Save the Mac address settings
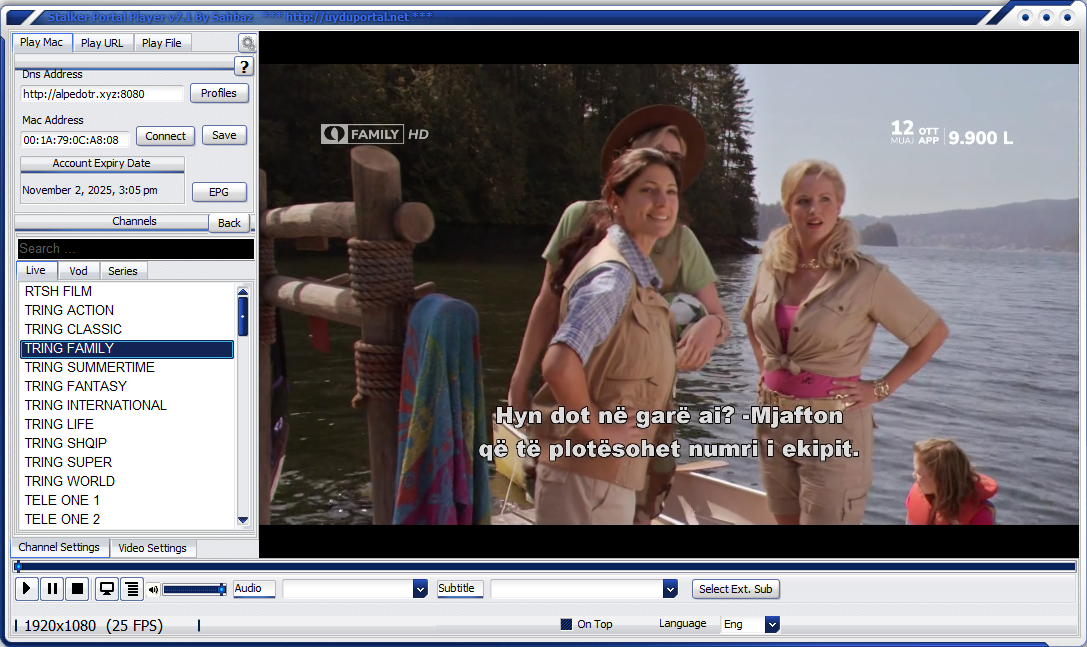Screen dimensions: 1087x647 point(224,135)
